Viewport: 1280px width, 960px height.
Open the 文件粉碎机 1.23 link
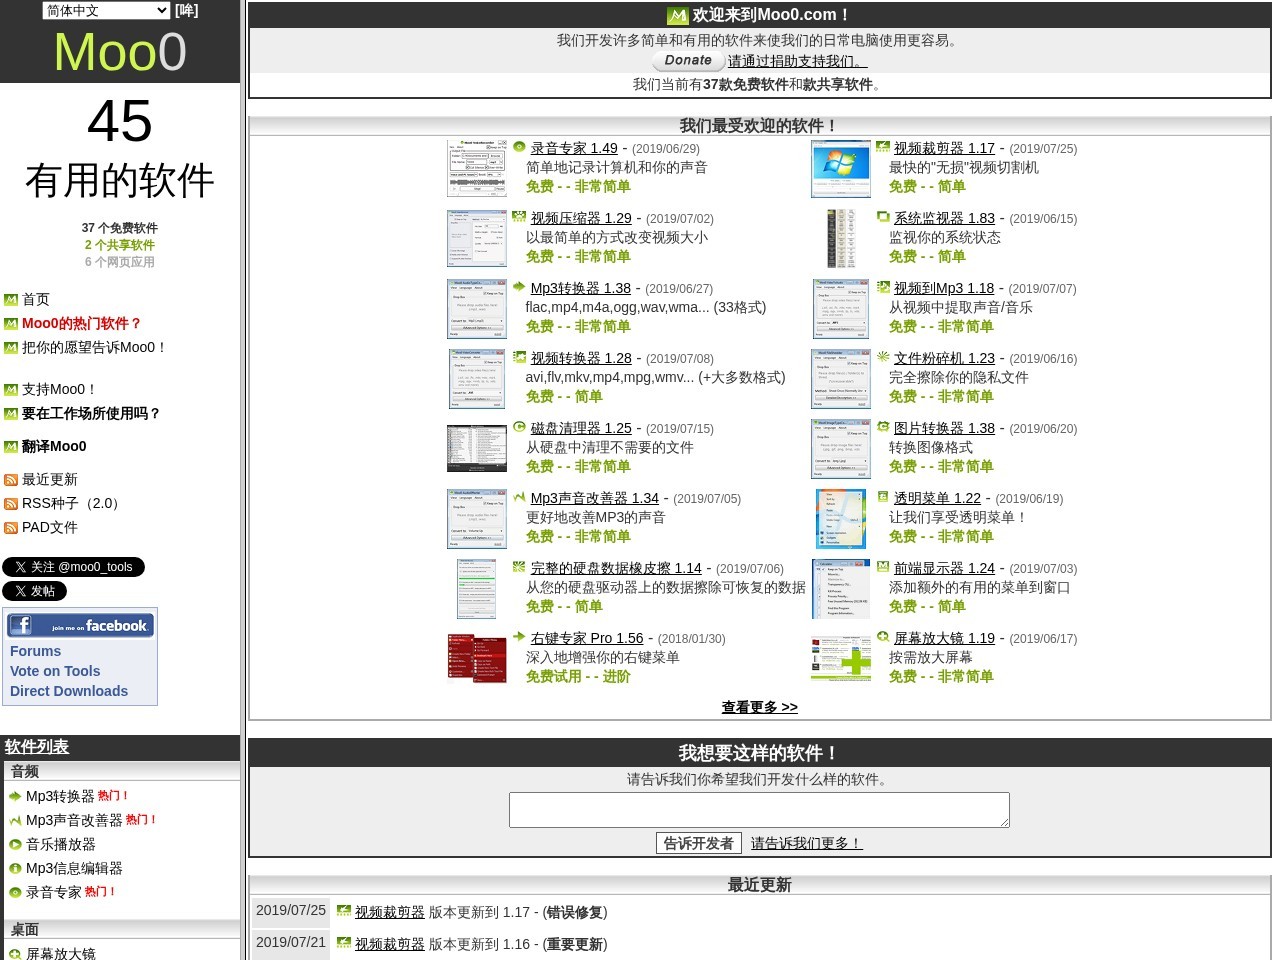(944, 358)
